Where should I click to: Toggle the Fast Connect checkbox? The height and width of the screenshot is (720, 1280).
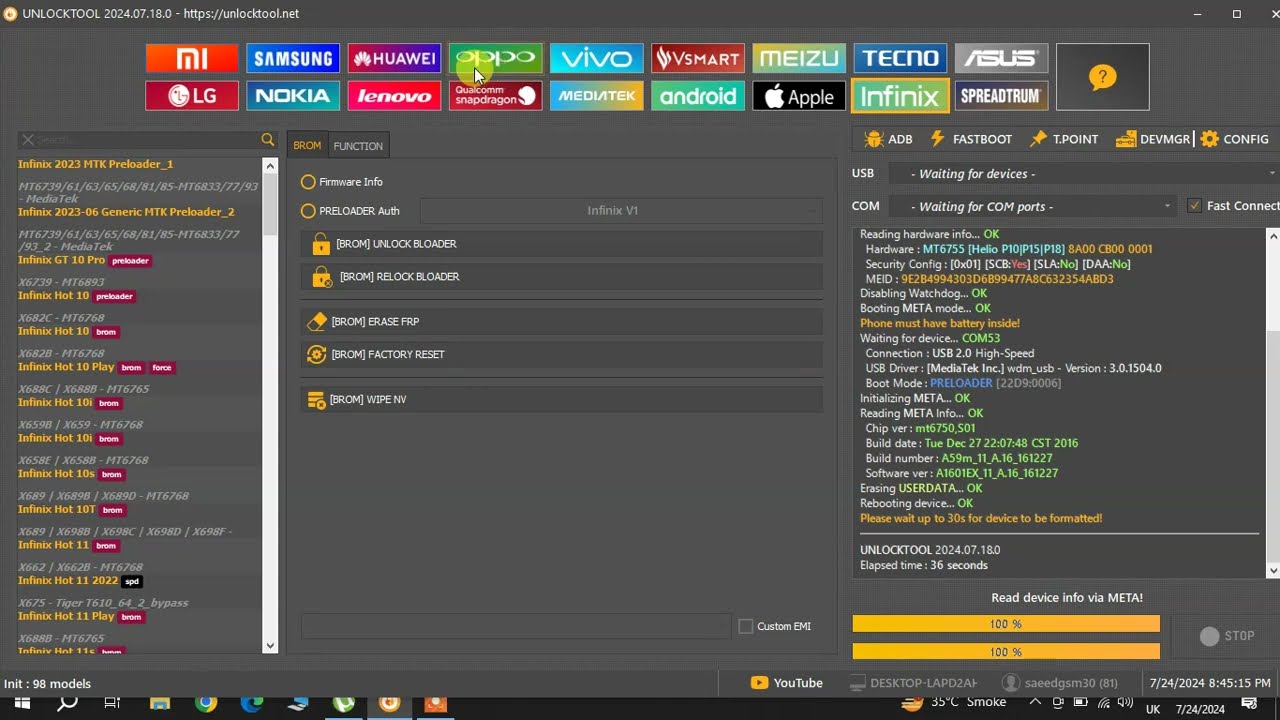point(1194,205)
